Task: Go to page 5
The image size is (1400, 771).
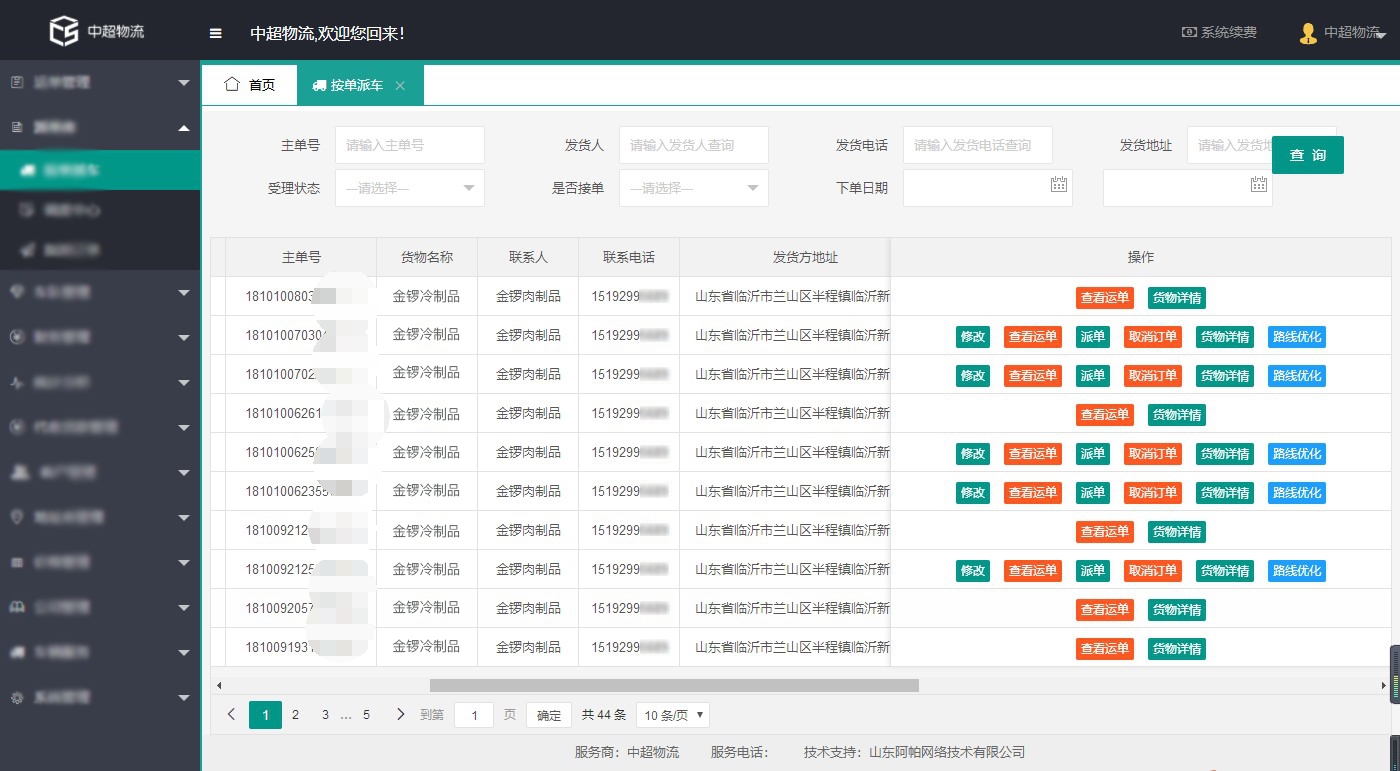Action: point(366,715)
